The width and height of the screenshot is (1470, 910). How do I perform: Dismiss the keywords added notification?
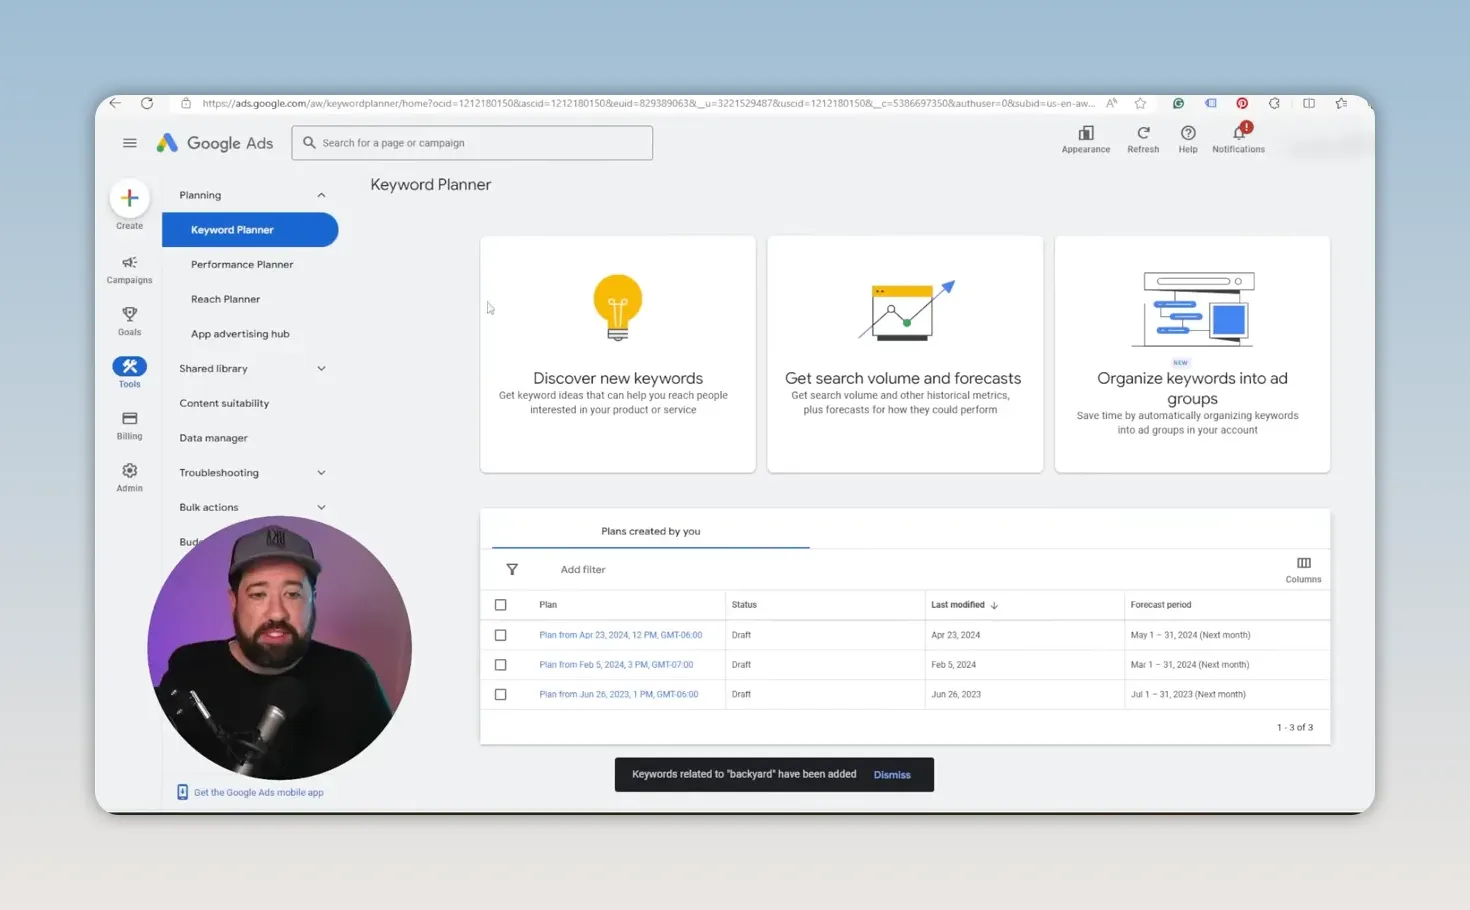click(x=892, y=775)
